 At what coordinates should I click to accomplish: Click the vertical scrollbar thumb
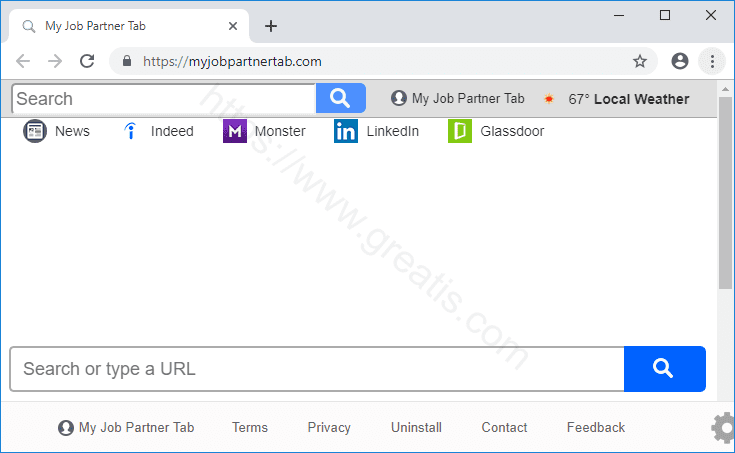(725, 193)
